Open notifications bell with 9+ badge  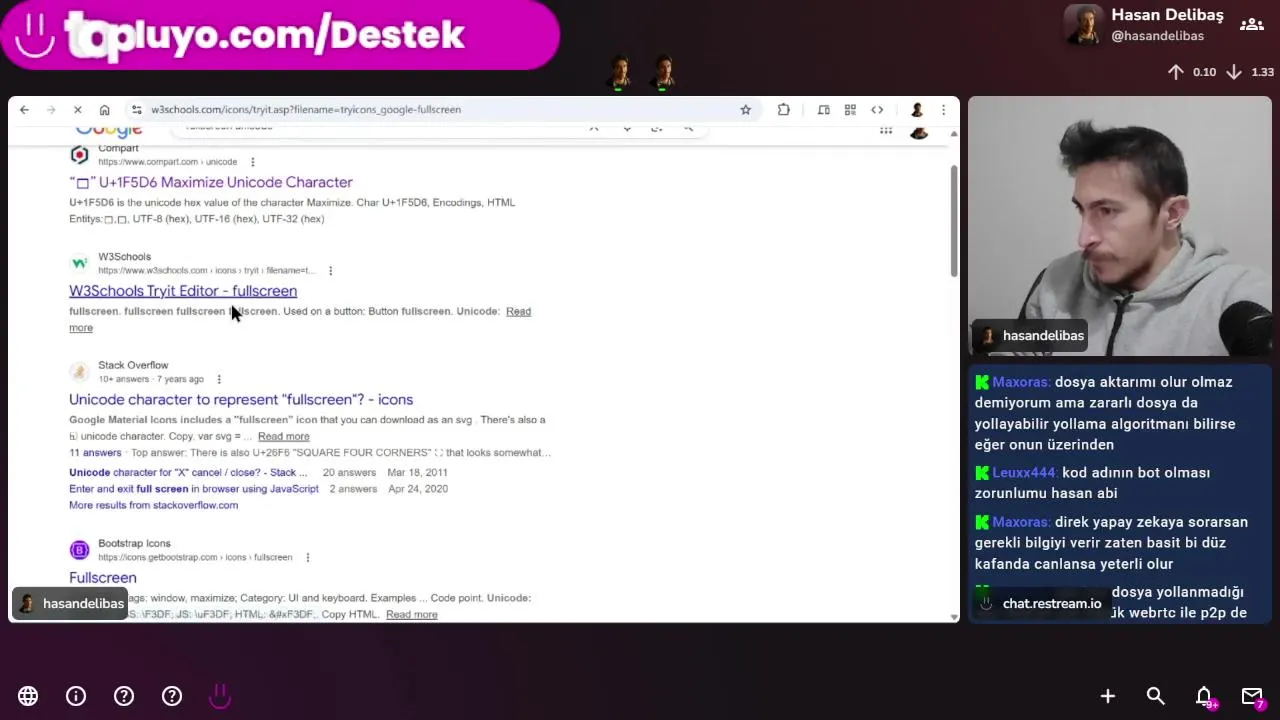[1205, 697]
